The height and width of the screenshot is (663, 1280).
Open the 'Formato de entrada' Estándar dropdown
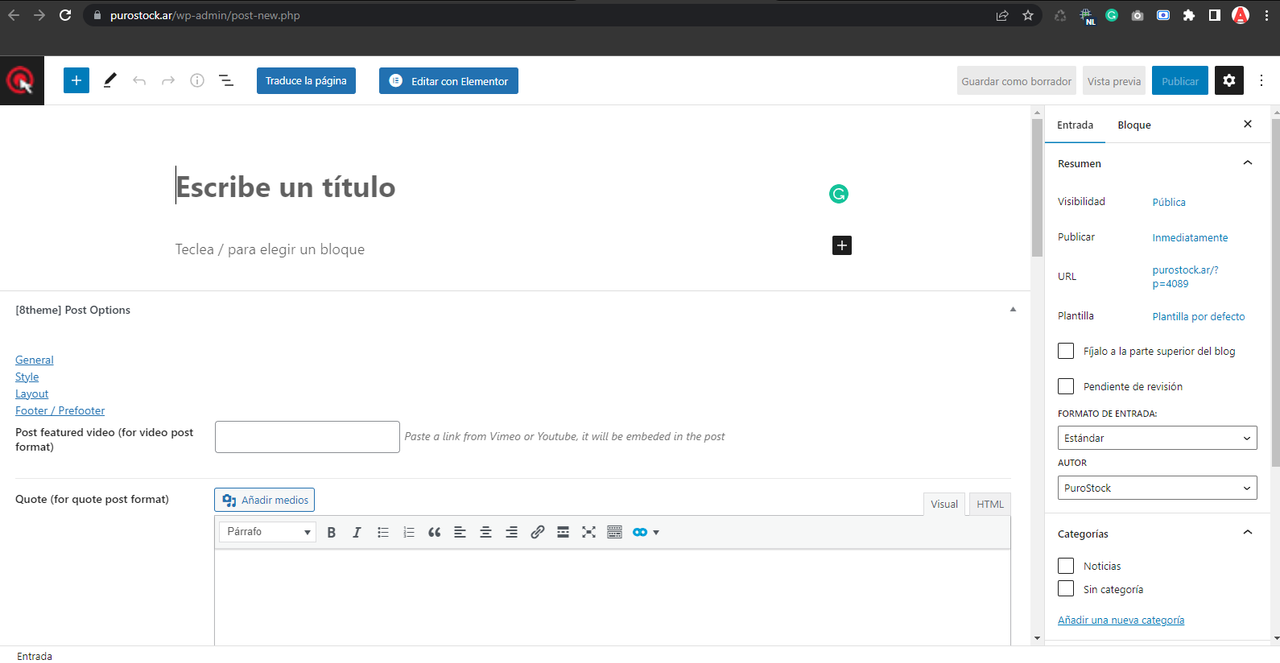tap(1157, 438)
